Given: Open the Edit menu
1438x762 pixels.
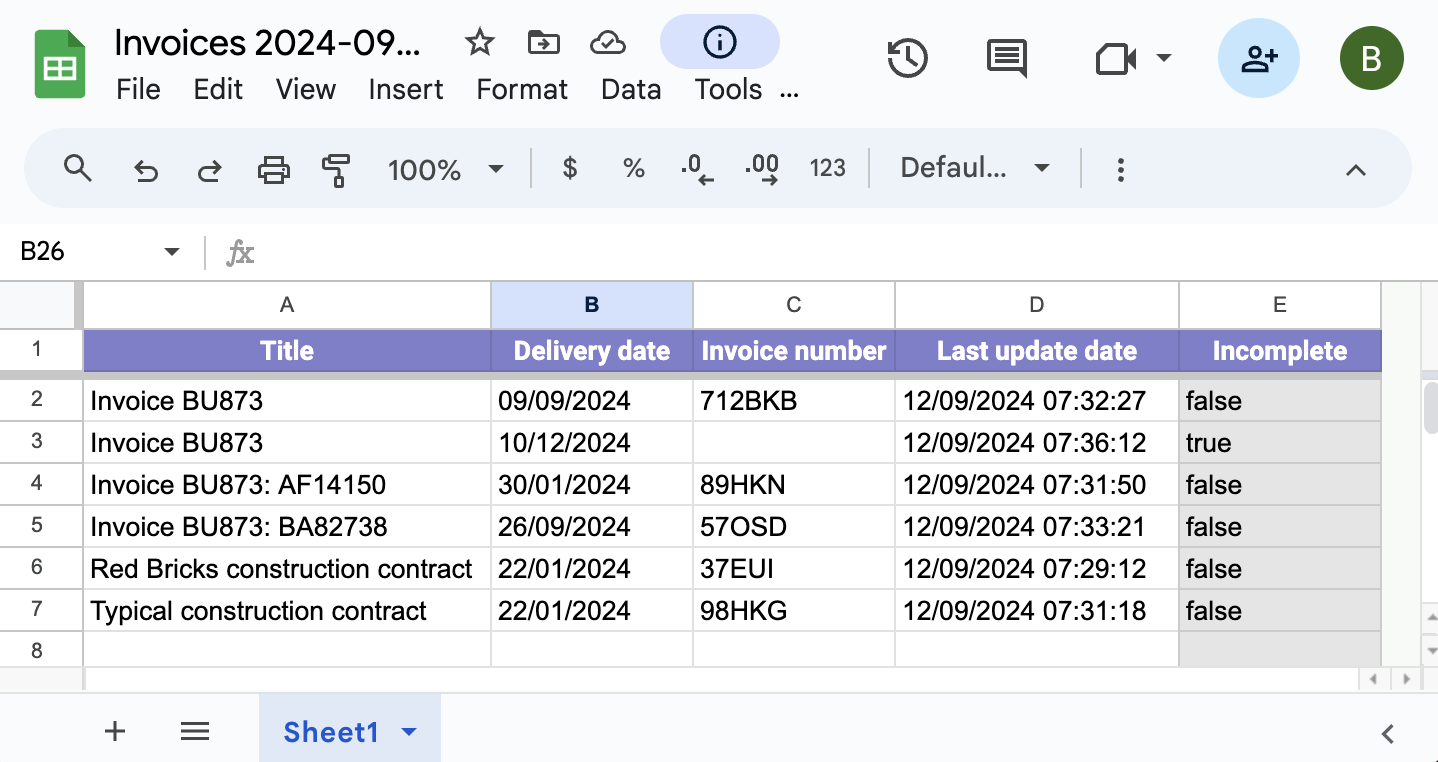Looking at the screenshot, I should click(x=218, y=89).
